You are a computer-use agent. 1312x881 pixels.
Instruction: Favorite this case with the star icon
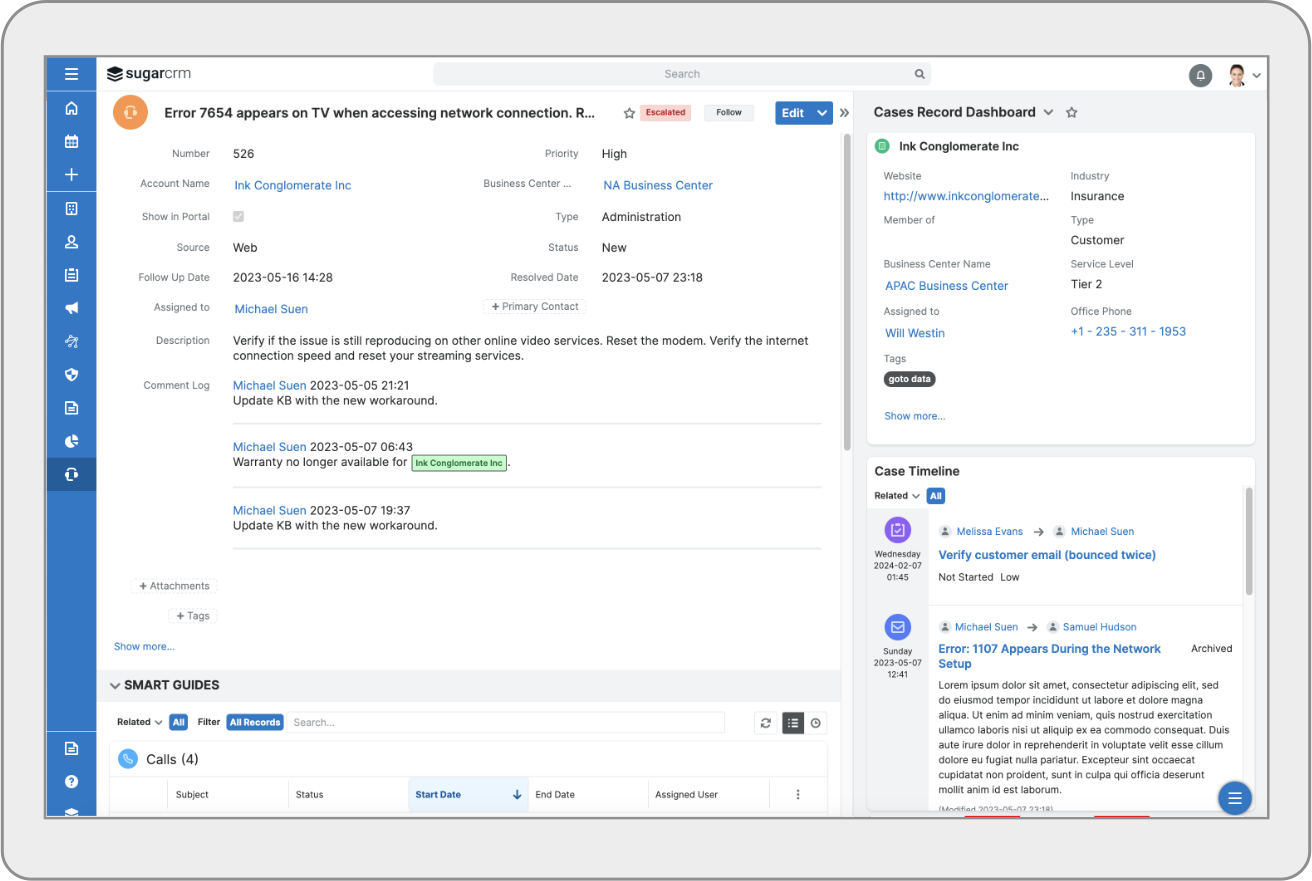[629, 113]
